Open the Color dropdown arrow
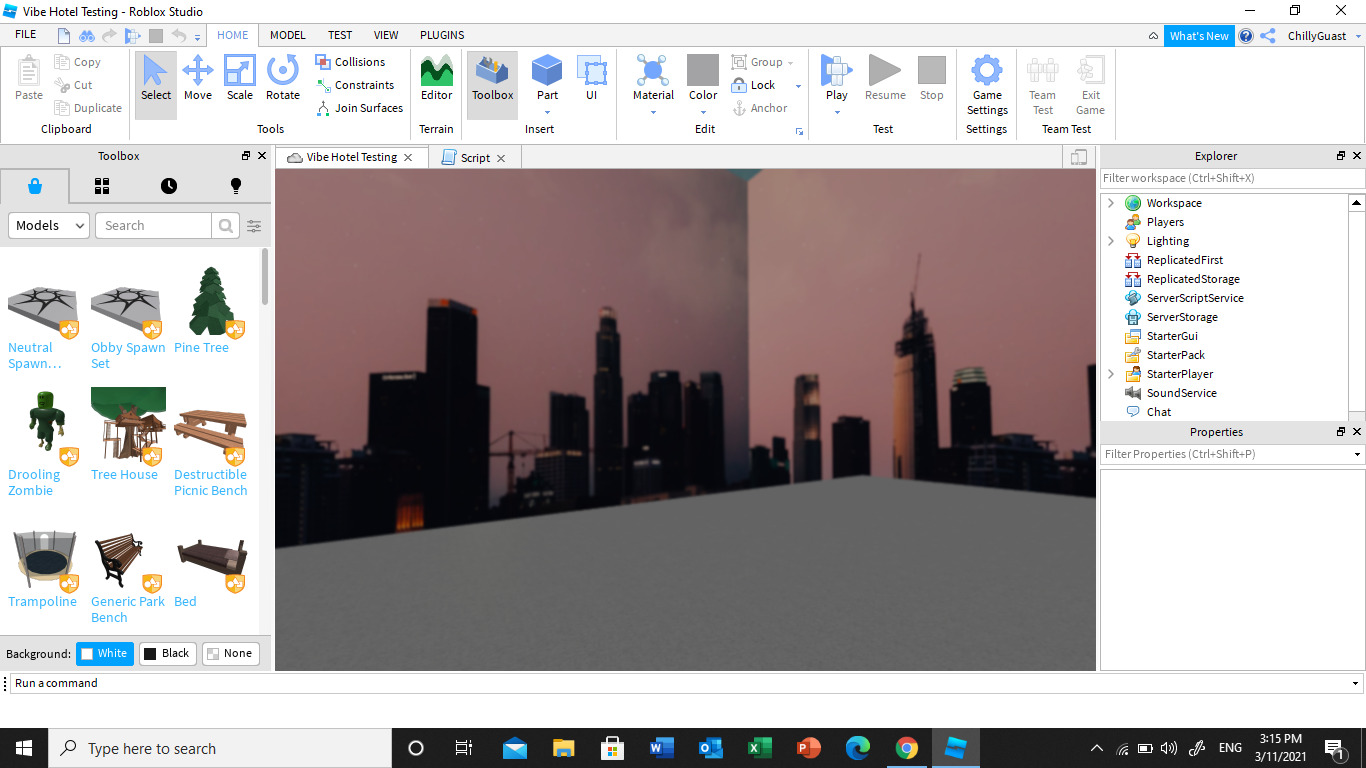Viewport: 1366px width, 768px height. pyautogui.click(x=703, y=112)
